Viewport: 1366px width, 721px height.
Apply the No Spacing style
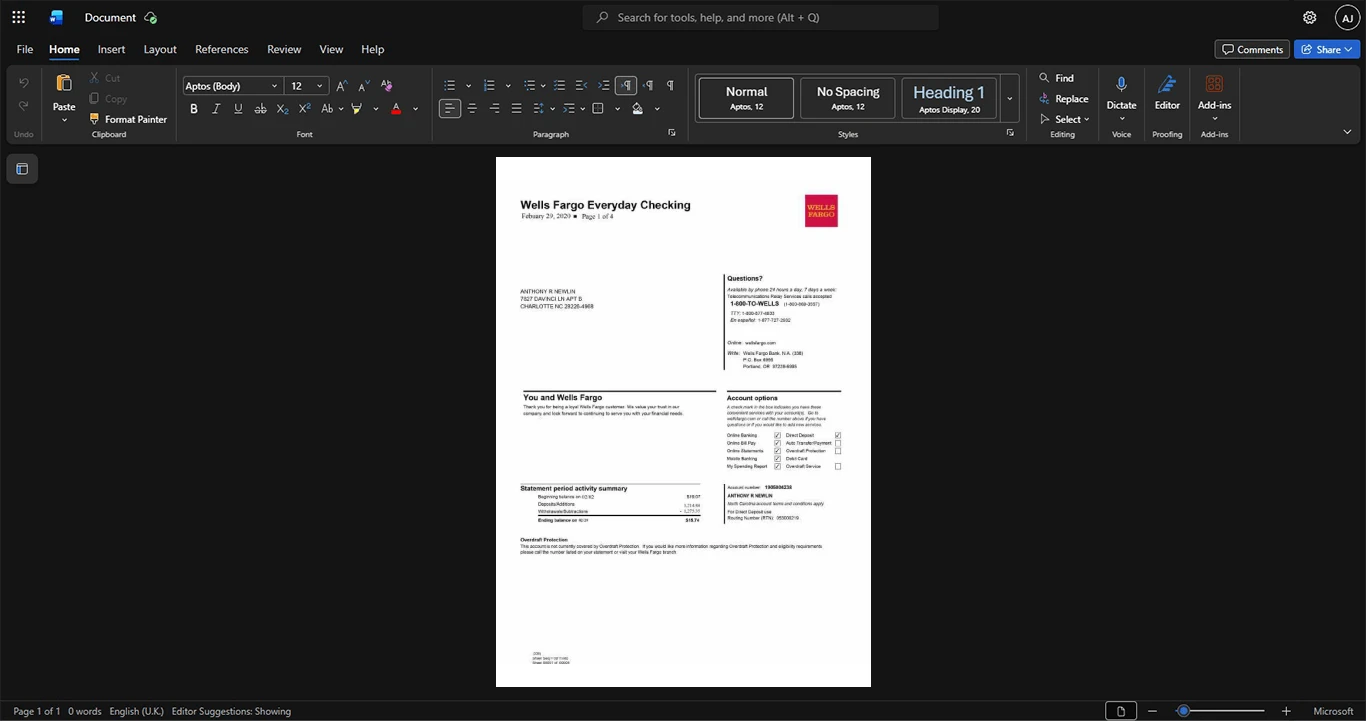tap(848, 98)
